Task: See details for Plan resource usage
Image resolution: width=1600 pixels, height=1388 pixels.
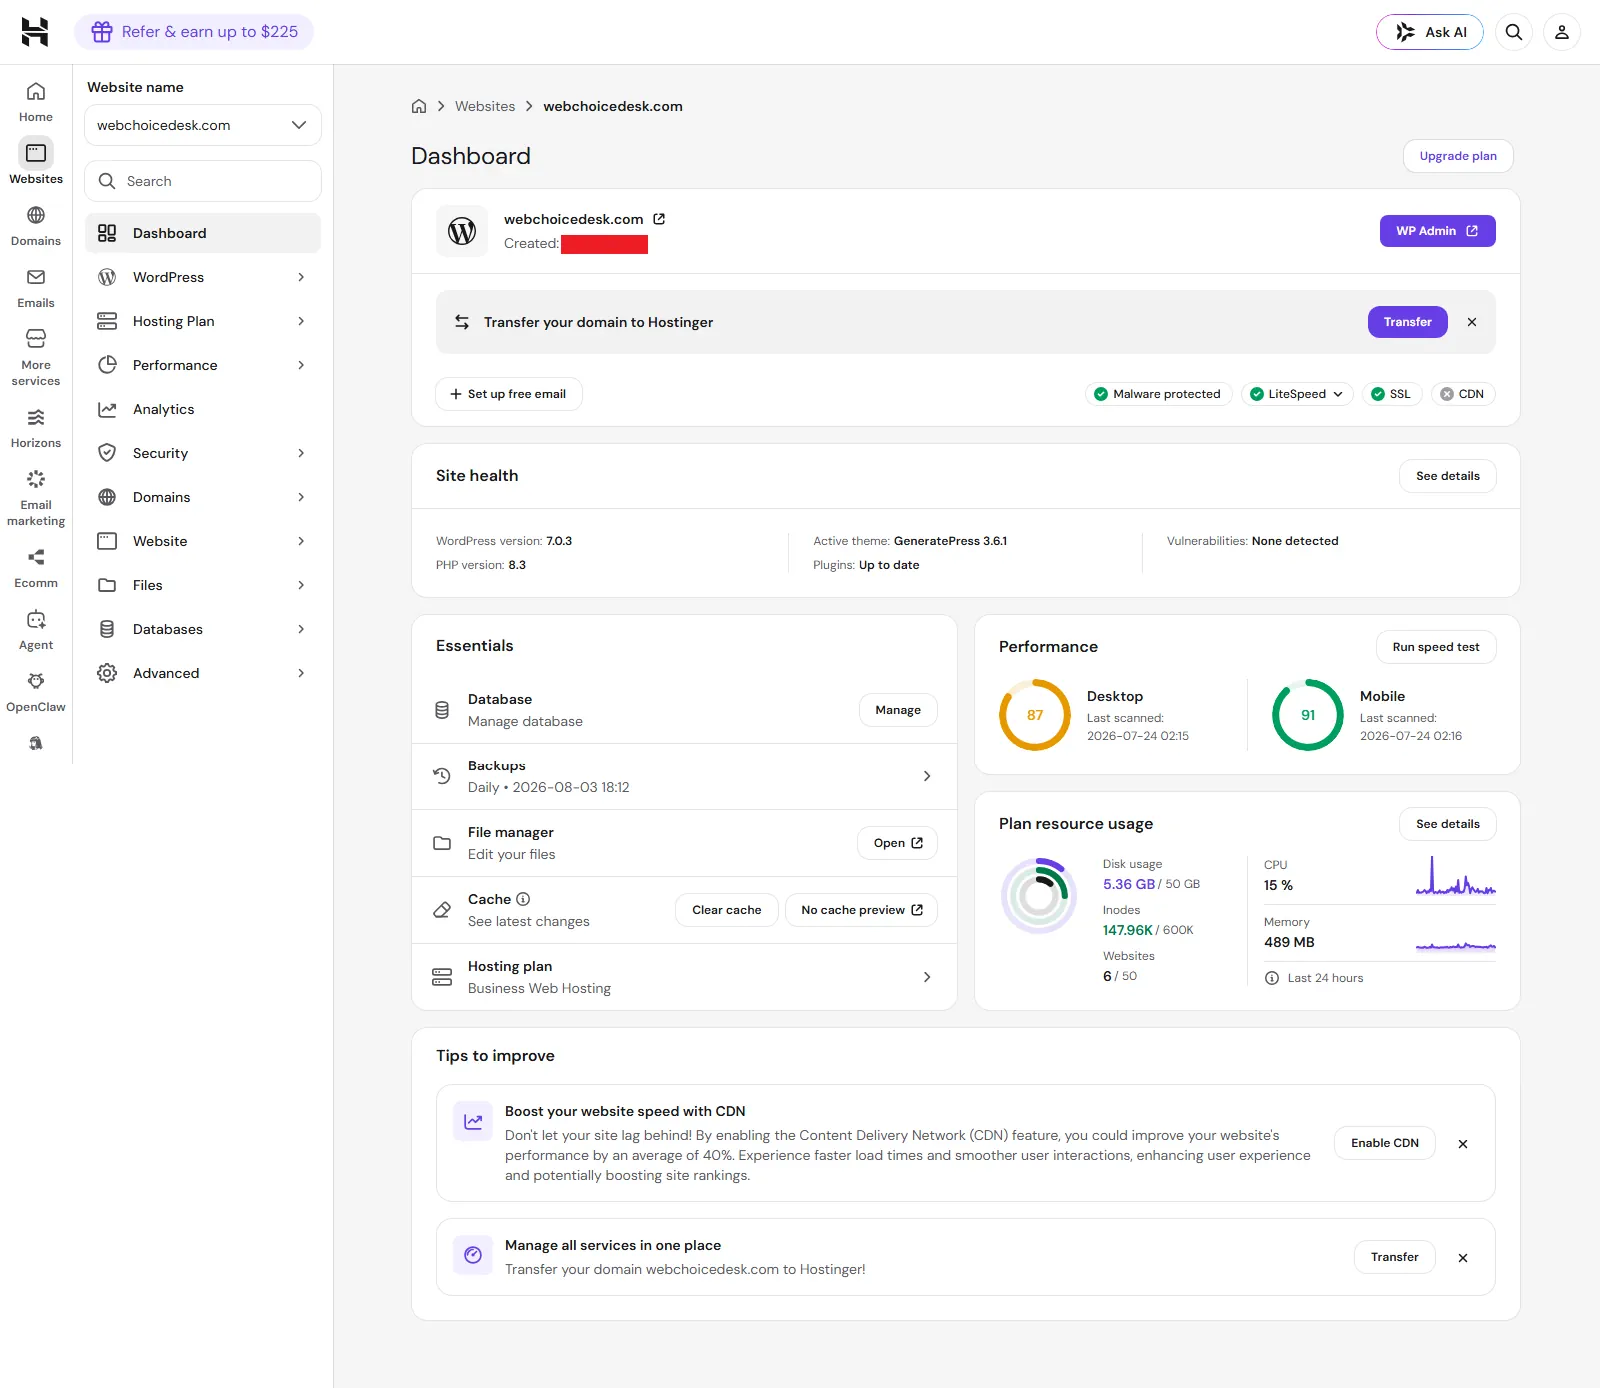Action: [x=1448, y=824]
